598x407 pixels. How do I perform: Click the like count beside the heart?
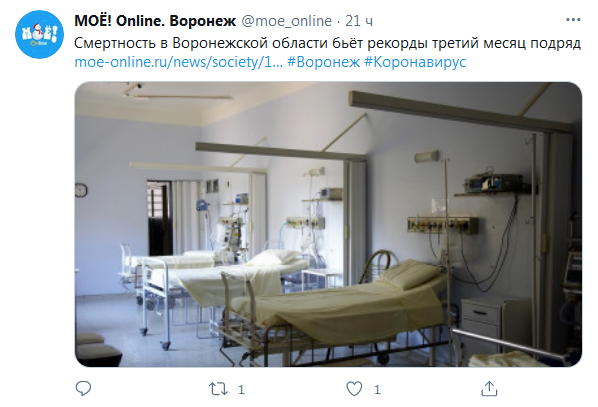click(x=377, y=389)
